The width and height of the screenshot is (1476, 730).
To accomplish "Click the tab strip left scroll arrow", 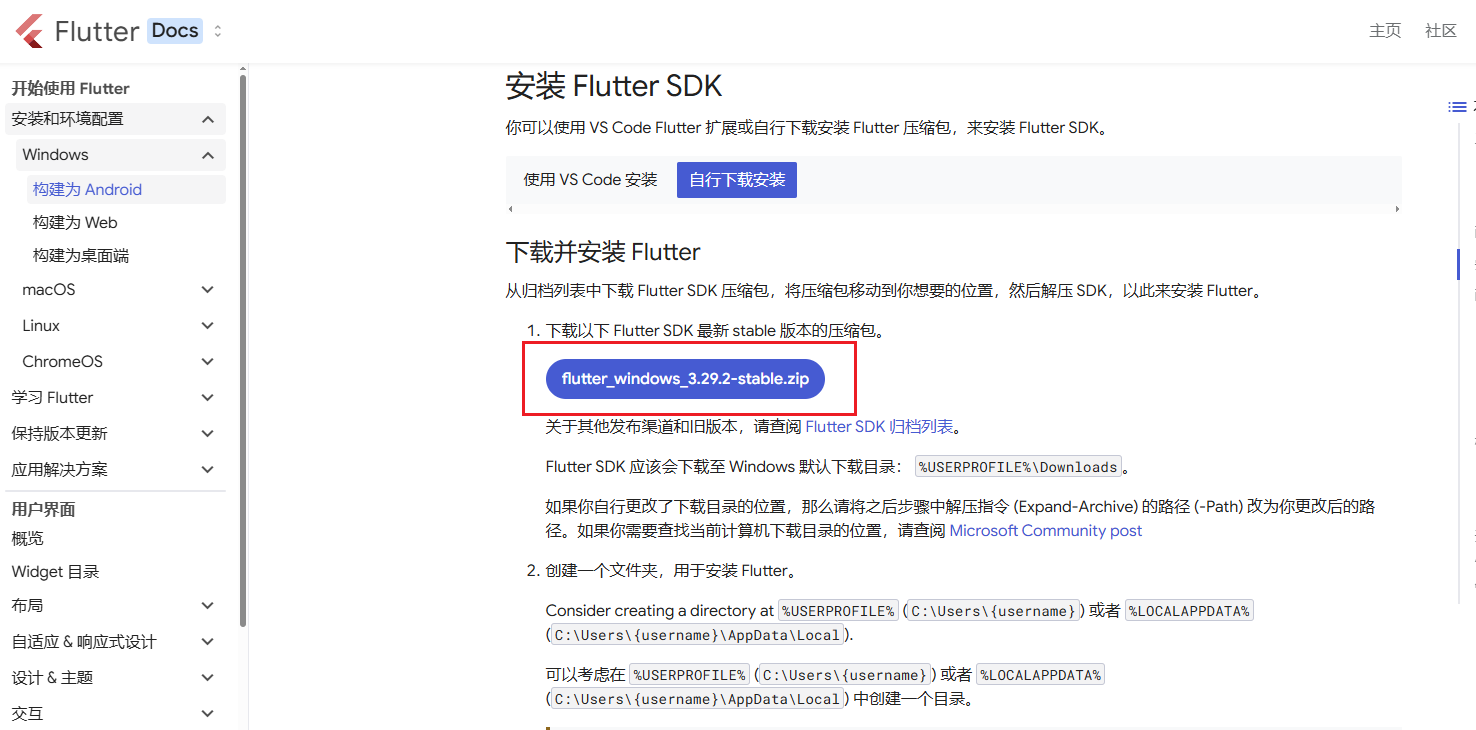I will tap(511, 209).
